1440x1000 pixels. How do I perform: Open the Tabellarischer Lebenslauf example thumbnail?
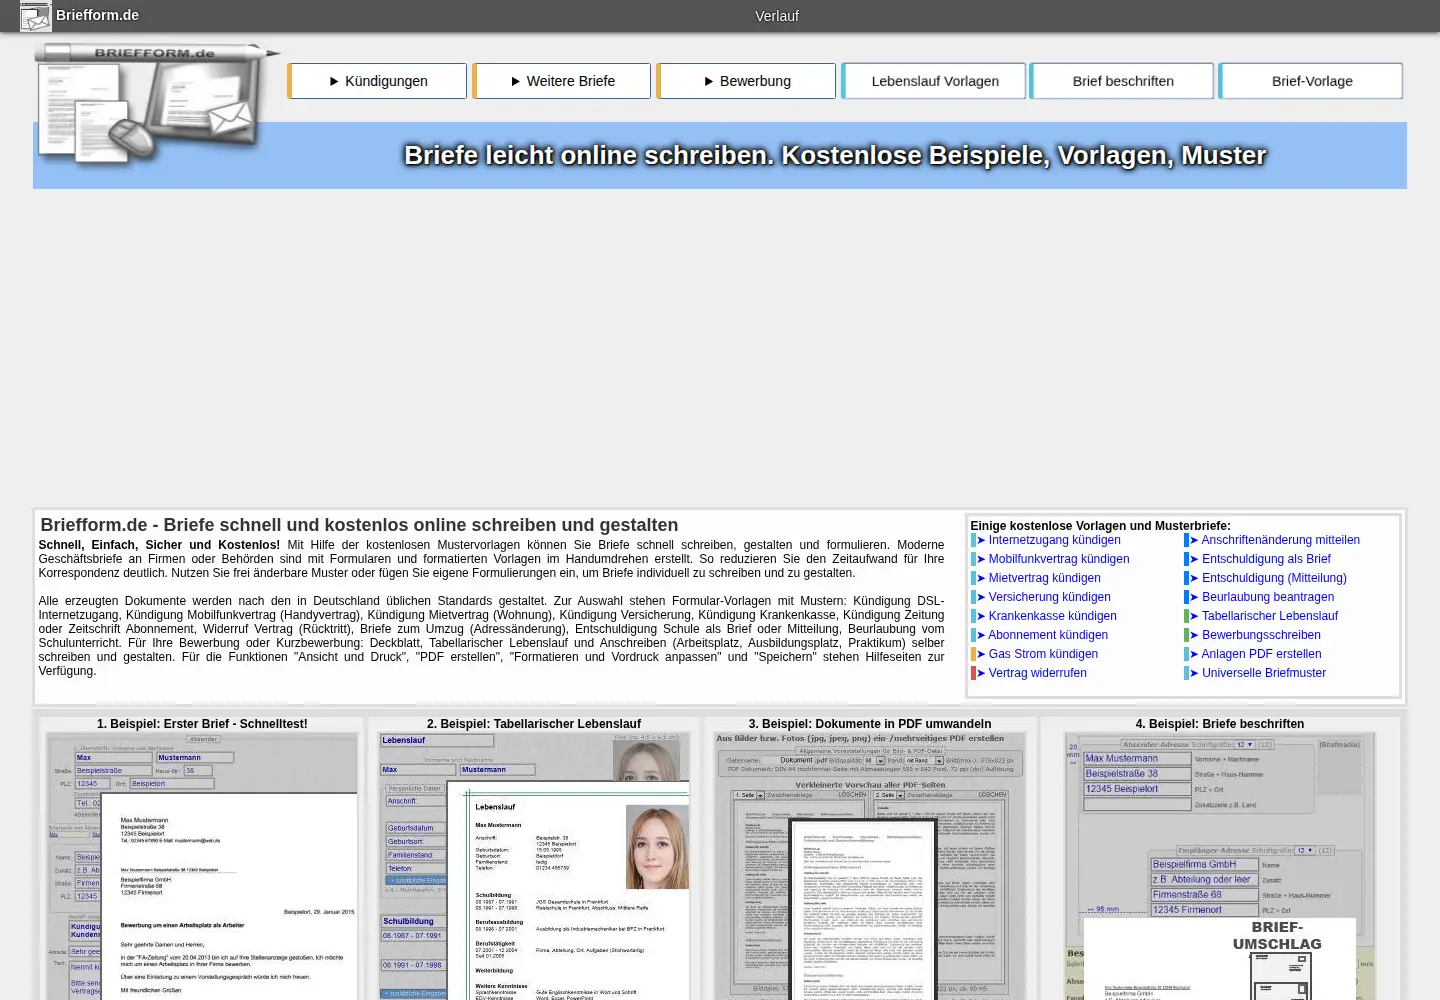point(534,866)
